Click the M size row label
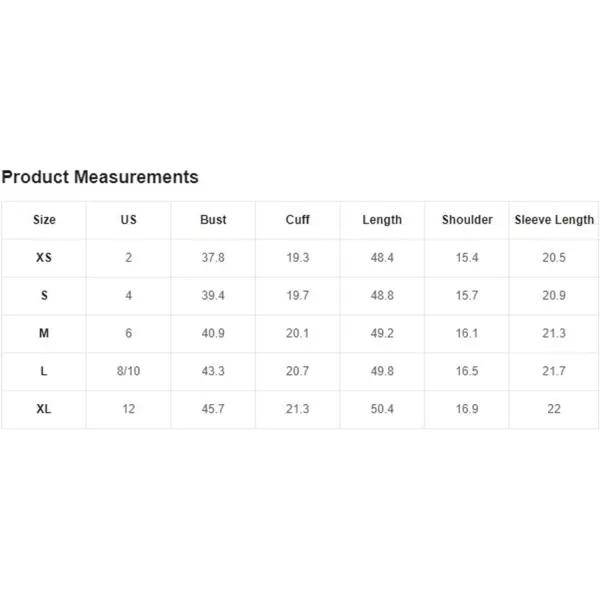600x600 pixels. coord(44,333)
